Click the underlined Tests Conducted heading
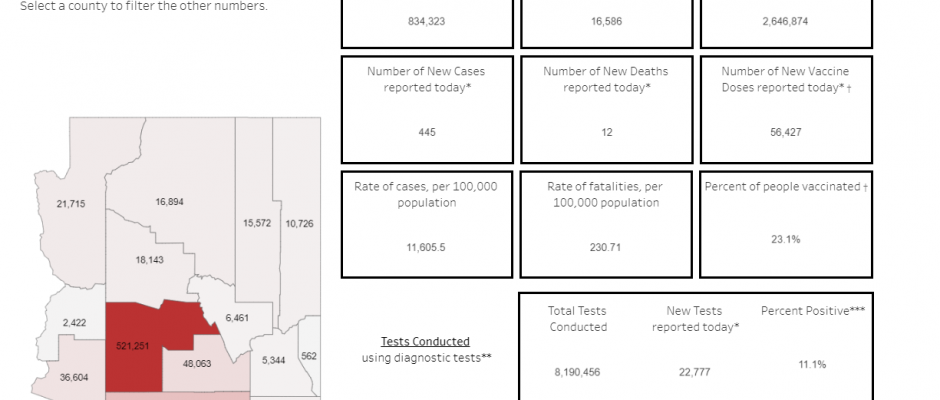940x400 pixels. tap(426, 342)
